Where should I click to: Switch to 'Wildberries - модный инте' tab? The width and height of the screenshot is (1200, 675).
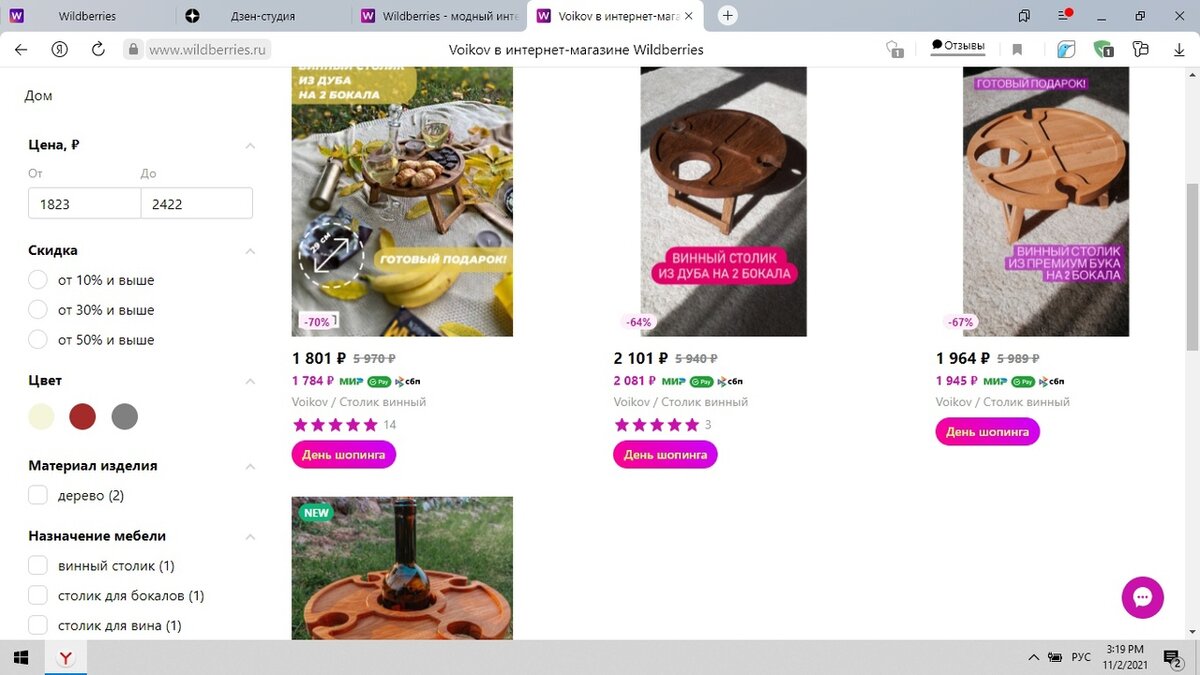pyautogui.click(x=440, y=16)
